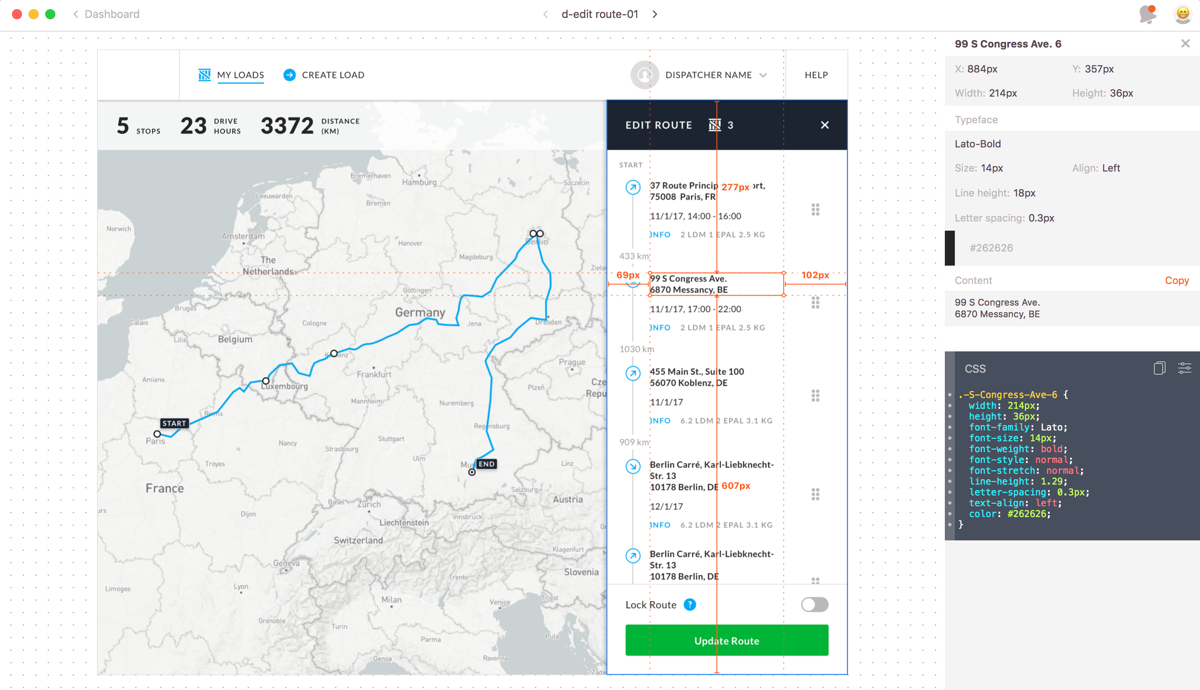Image resolution: width=1200 pixels, height=690 pixels.
Task: Click the arrow icon of 37 Route stop
Action: click(633, 187)
